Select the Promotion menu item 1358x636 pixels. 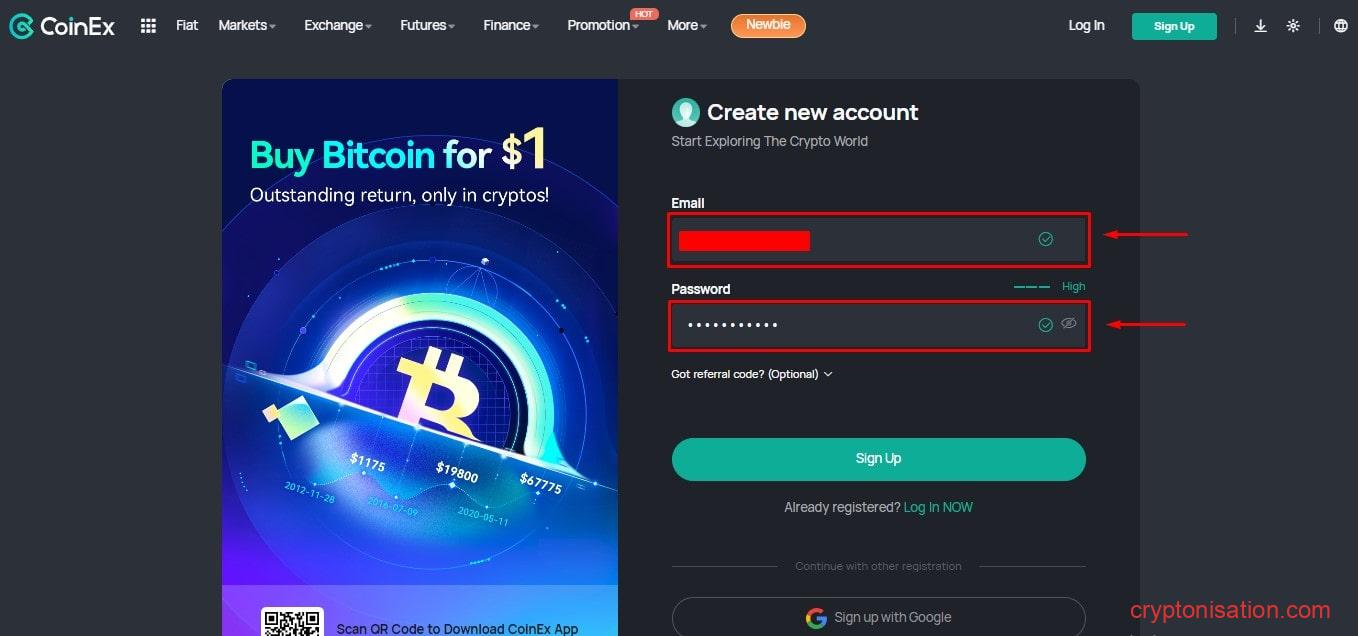click(602, 26)
